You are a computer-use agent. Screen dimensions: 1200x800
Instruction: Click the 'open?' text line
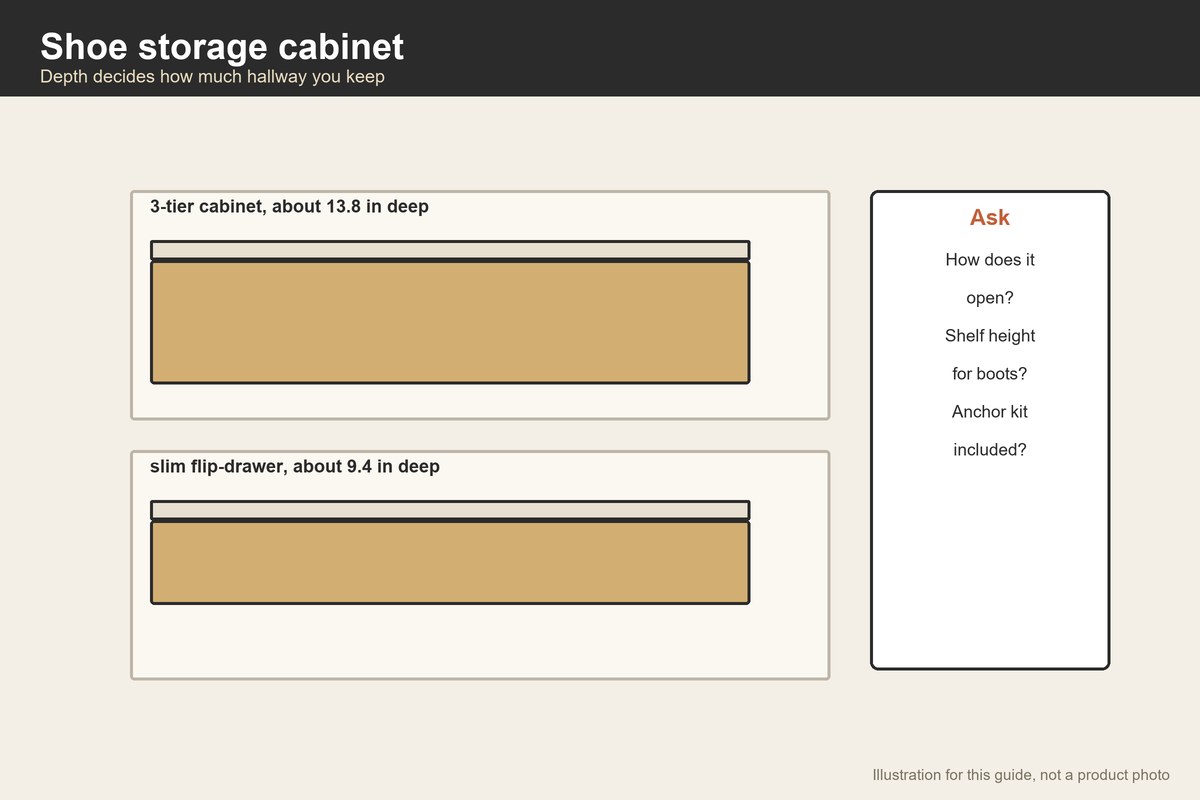point(990,298)
